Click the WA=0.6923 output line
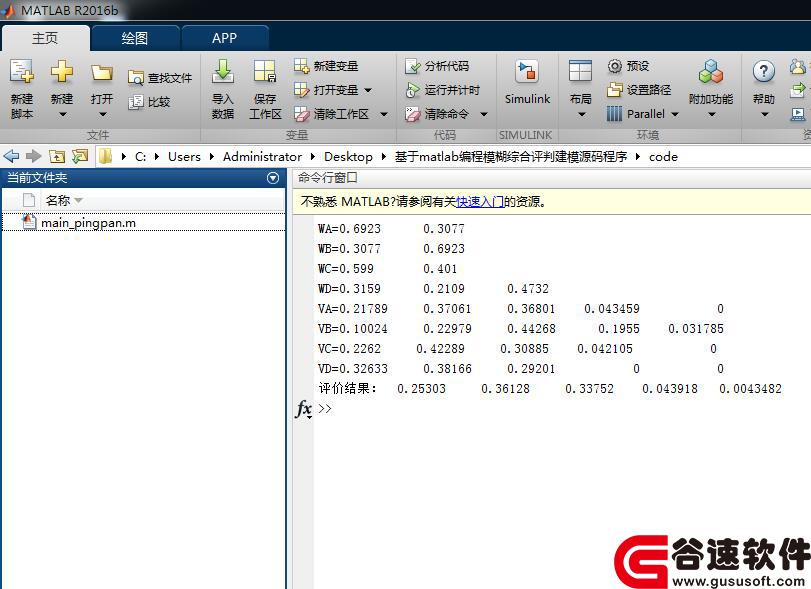The image size is (811, 589). tap(392, 229)
